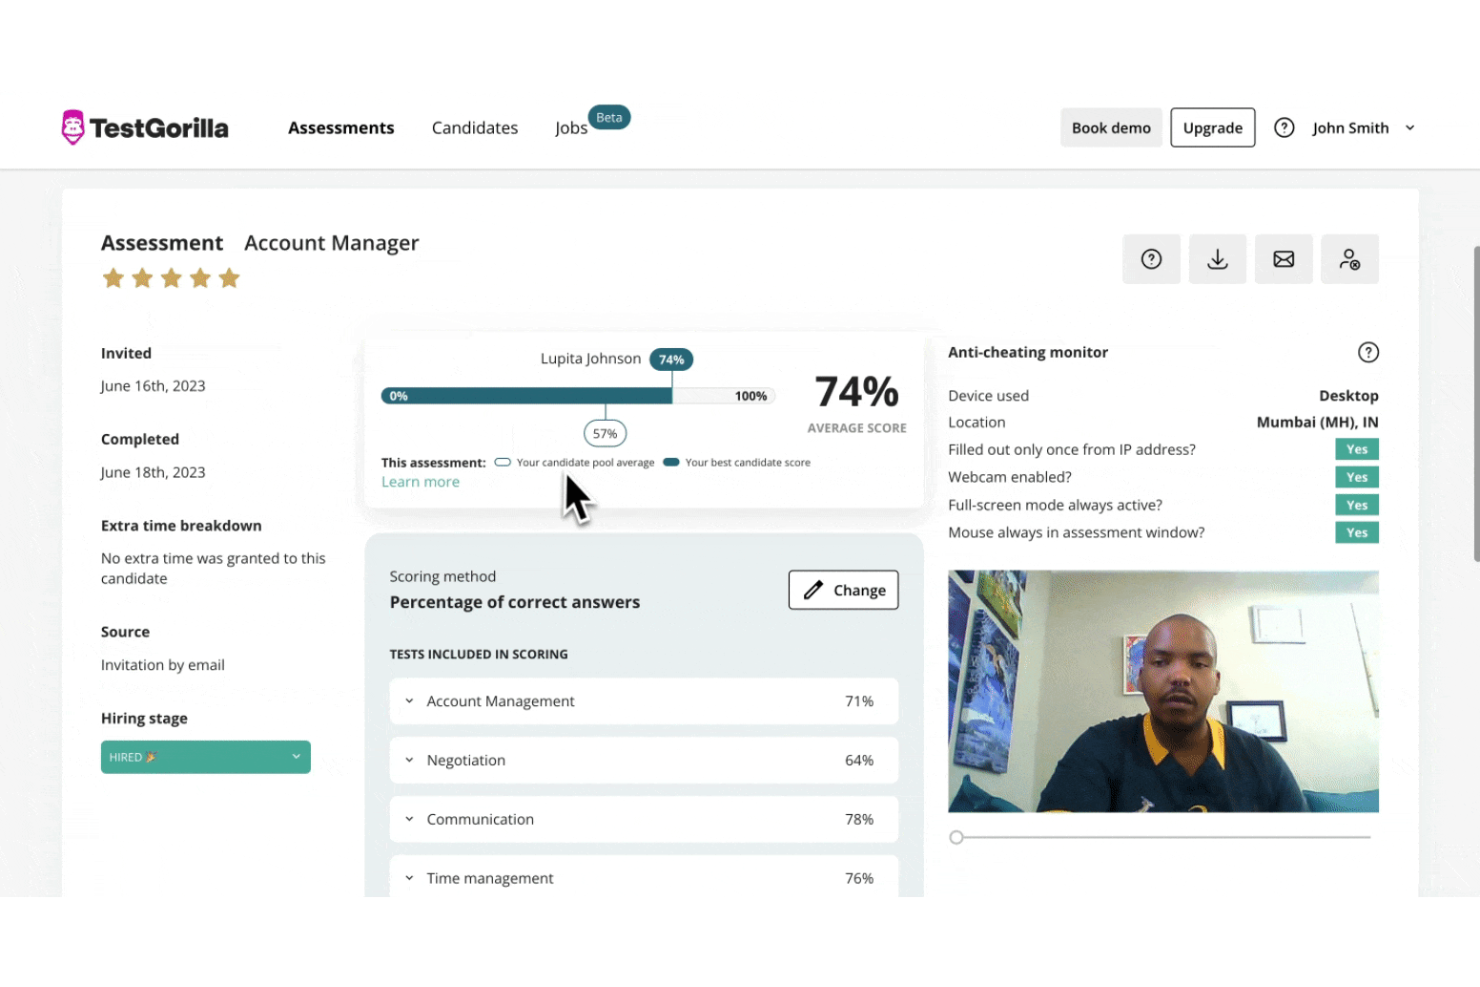This screenshot has height=987, width=1480.
Task: Click the Upgrade button
Action: pyautogui.click(x=1212, y=128)
